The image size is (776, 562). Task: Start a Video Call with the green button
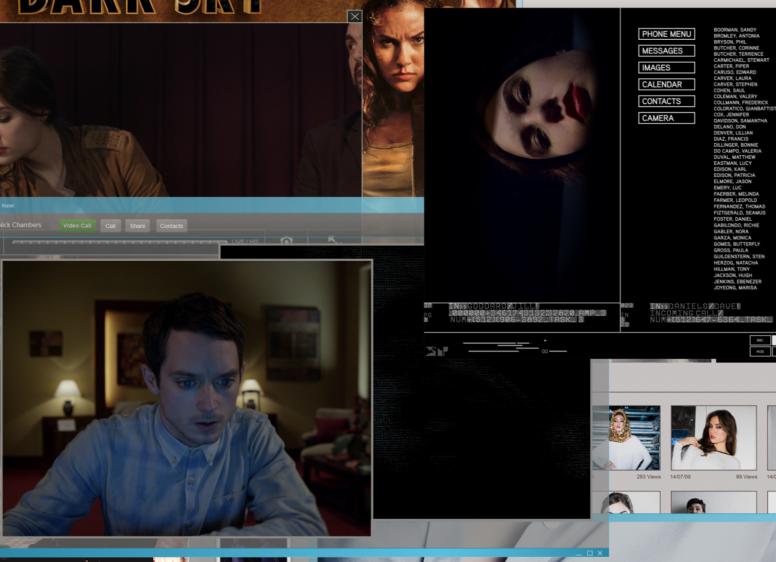(x=78, y=226)
